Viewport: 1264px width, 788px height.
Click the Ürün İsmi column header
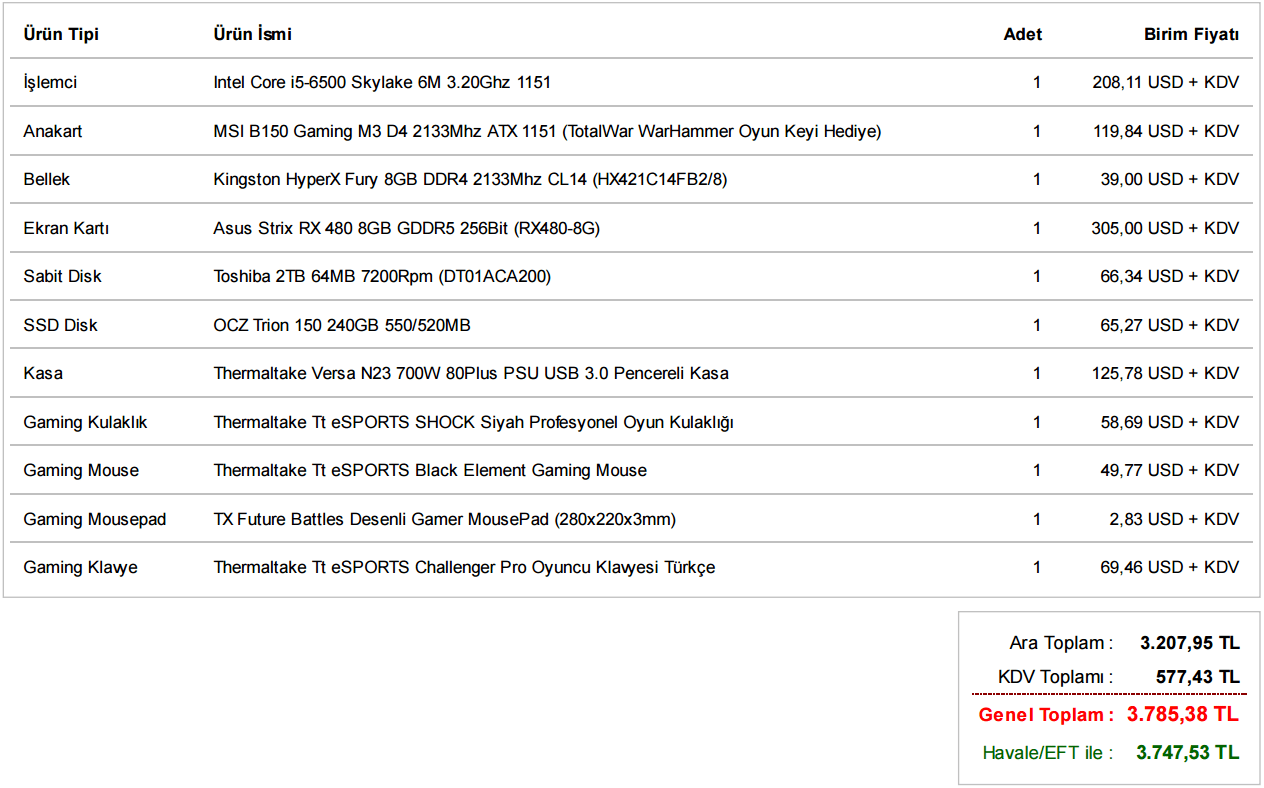coord(252,34)
